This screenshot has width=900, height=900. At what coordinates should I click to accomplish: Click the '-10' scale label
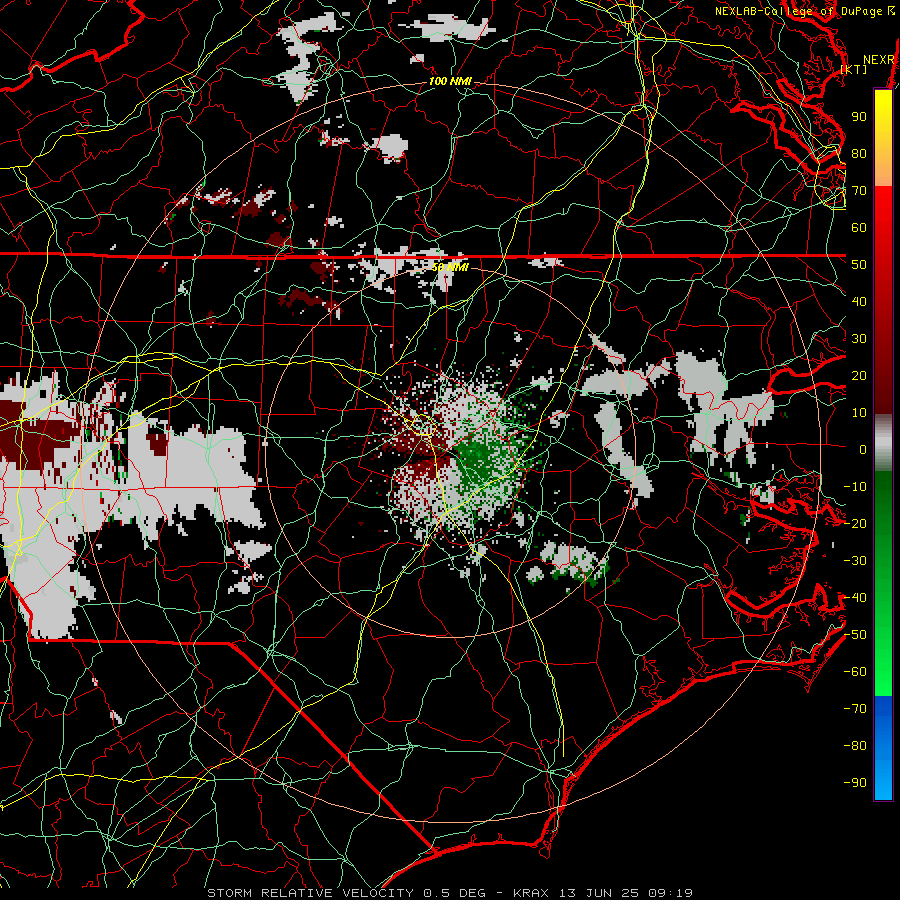855,487
